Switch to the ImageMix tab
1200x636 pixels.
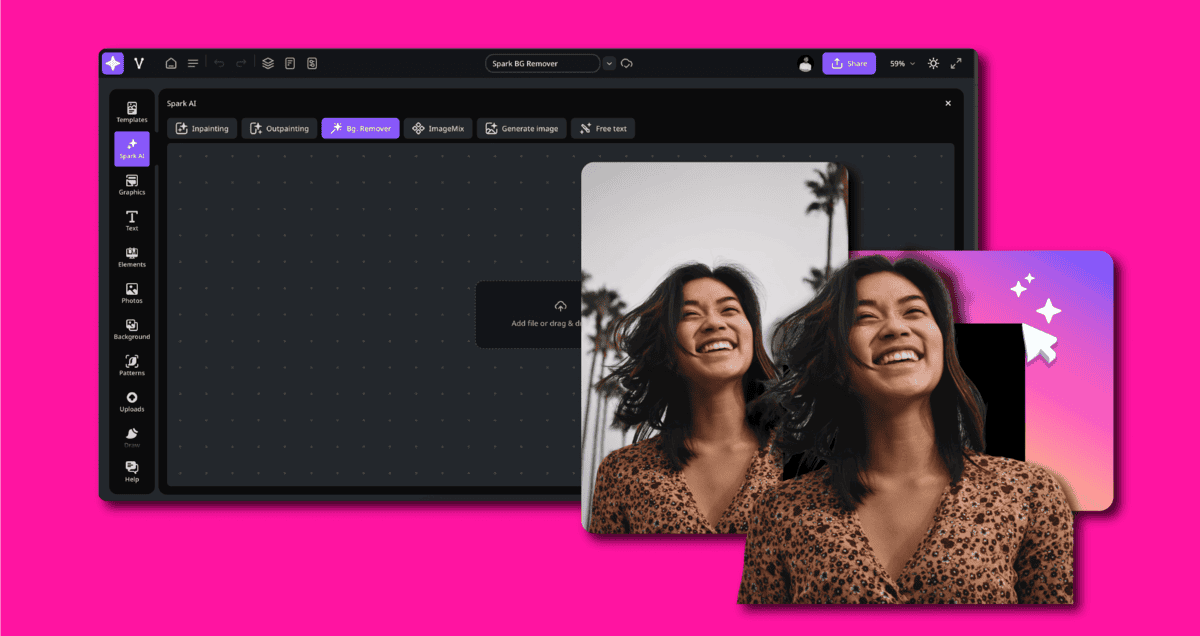click(438, 129)
